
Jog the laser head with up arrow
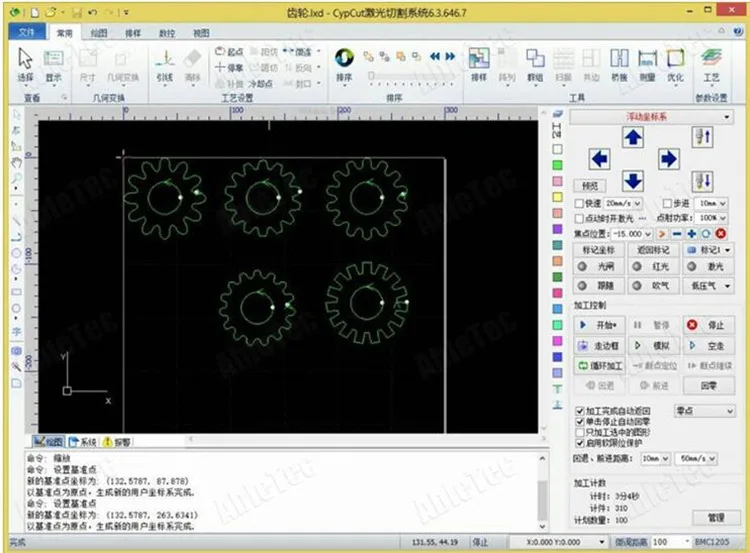pos(633,137)
